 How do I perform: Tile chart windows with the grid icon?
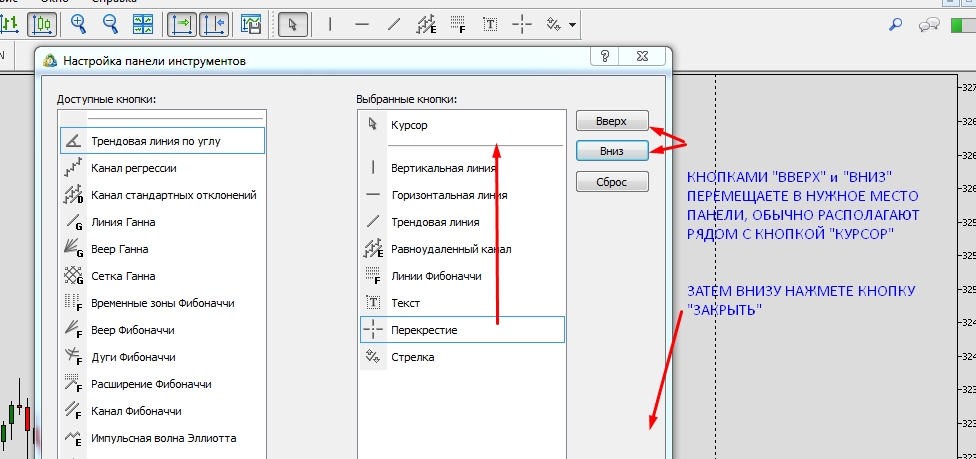coord(143,25)
